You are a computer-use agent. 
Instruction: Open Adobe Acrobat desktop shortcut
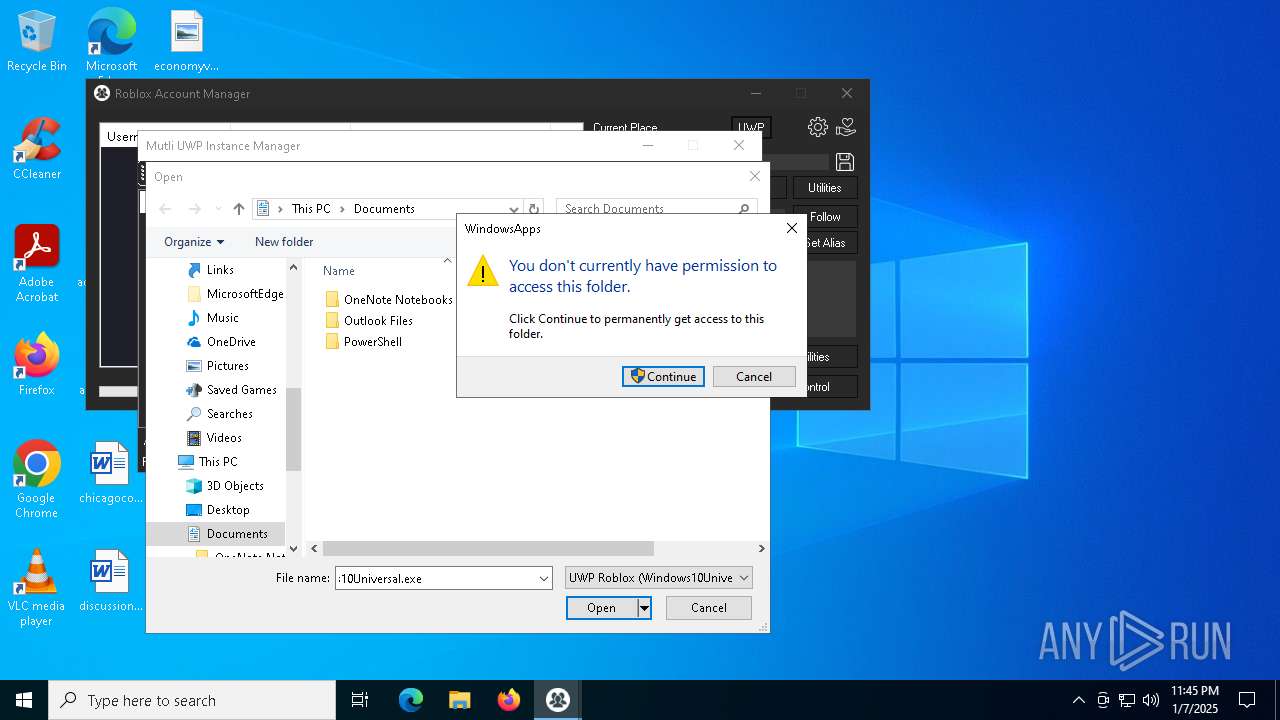coord(37,263)
